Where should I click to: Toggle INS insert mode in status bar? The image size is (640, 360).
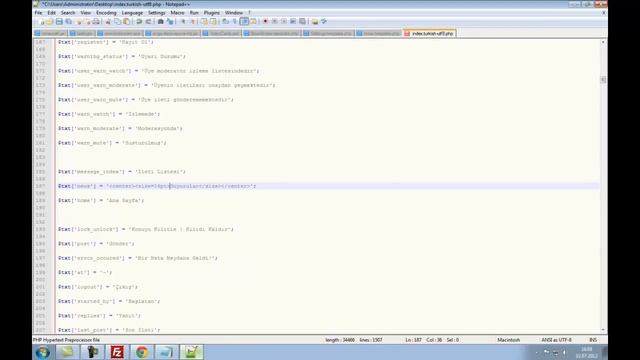click(593, 340)
